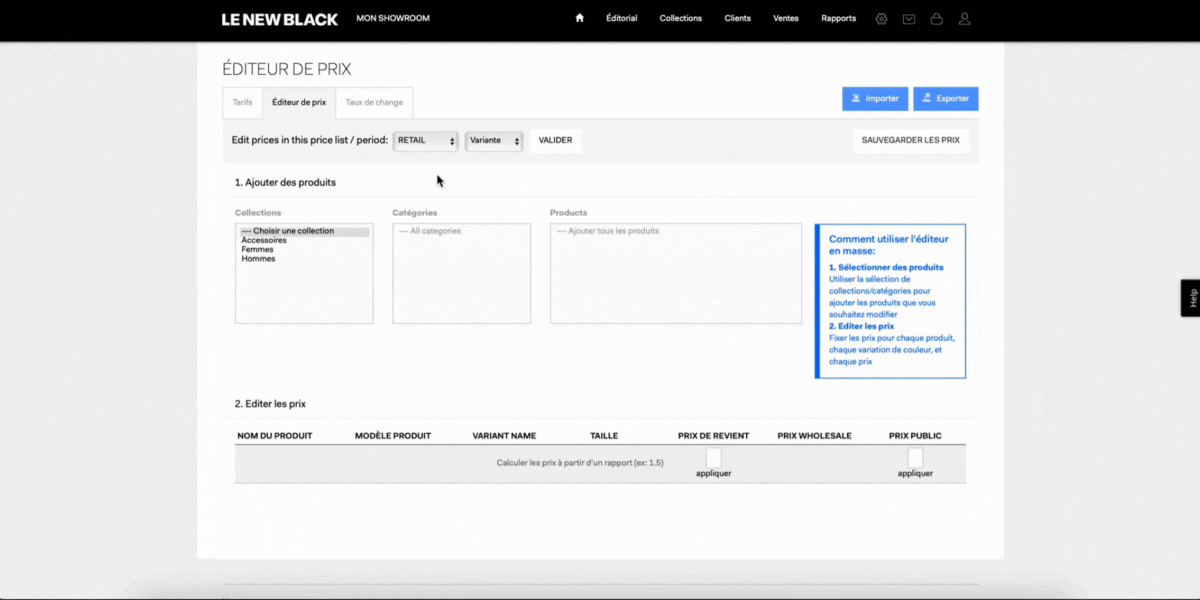
Task: Click the PRIX PUBLIC column header
Action: tap(915, 436)
